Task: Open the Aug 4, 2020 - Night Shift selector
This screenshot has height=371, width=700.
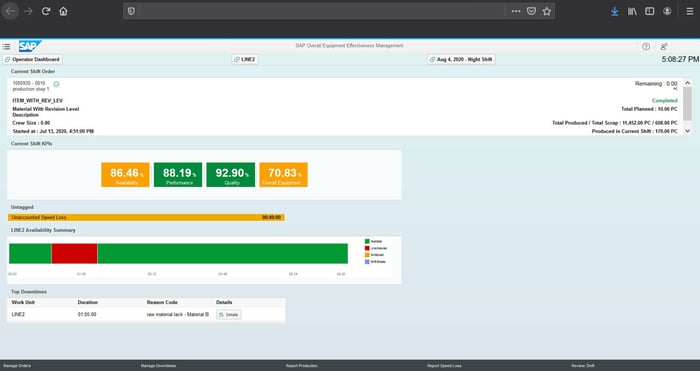Action: pos(461,59)
